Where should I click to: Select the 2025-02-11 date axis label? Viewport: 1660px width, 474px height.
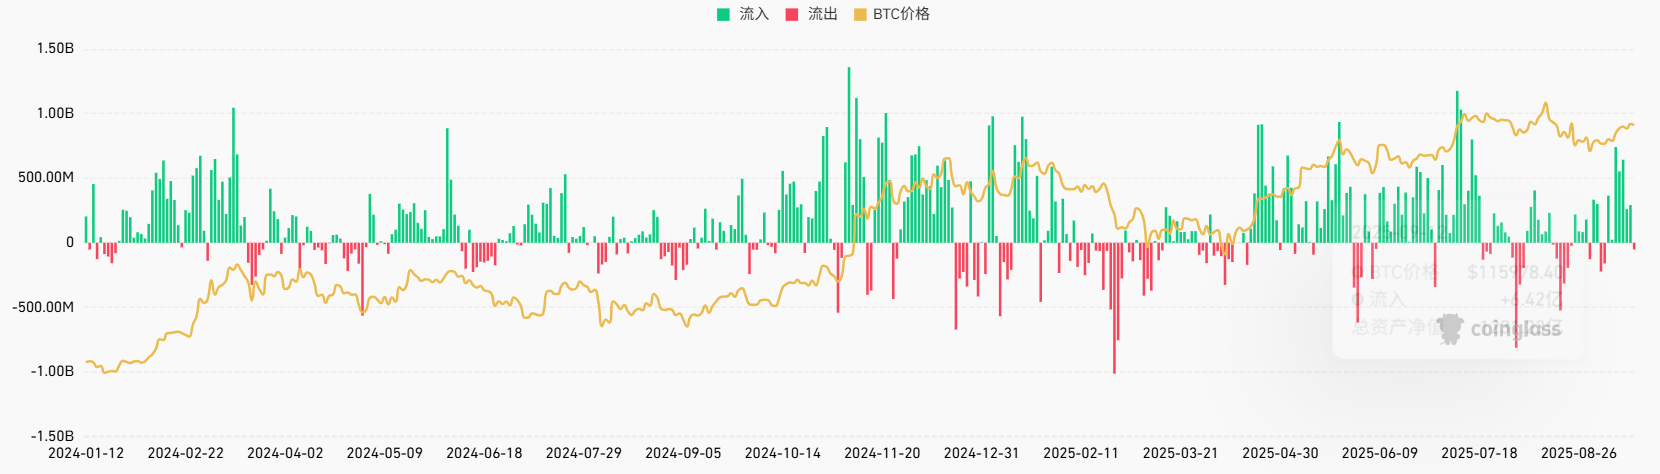(1081, 453)
